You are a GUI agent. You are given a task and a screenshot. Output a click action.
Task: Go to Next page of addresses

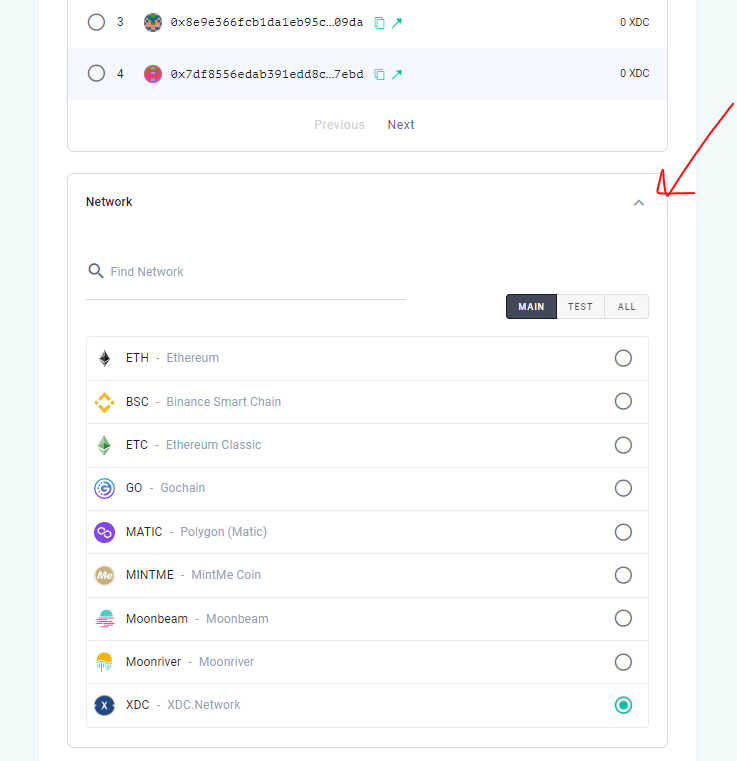[401, 125]
